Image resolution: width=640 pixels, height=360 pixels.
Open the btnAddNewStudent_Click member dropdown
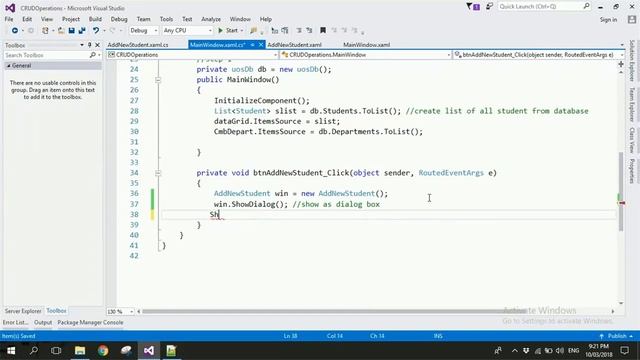coord(538,55)
